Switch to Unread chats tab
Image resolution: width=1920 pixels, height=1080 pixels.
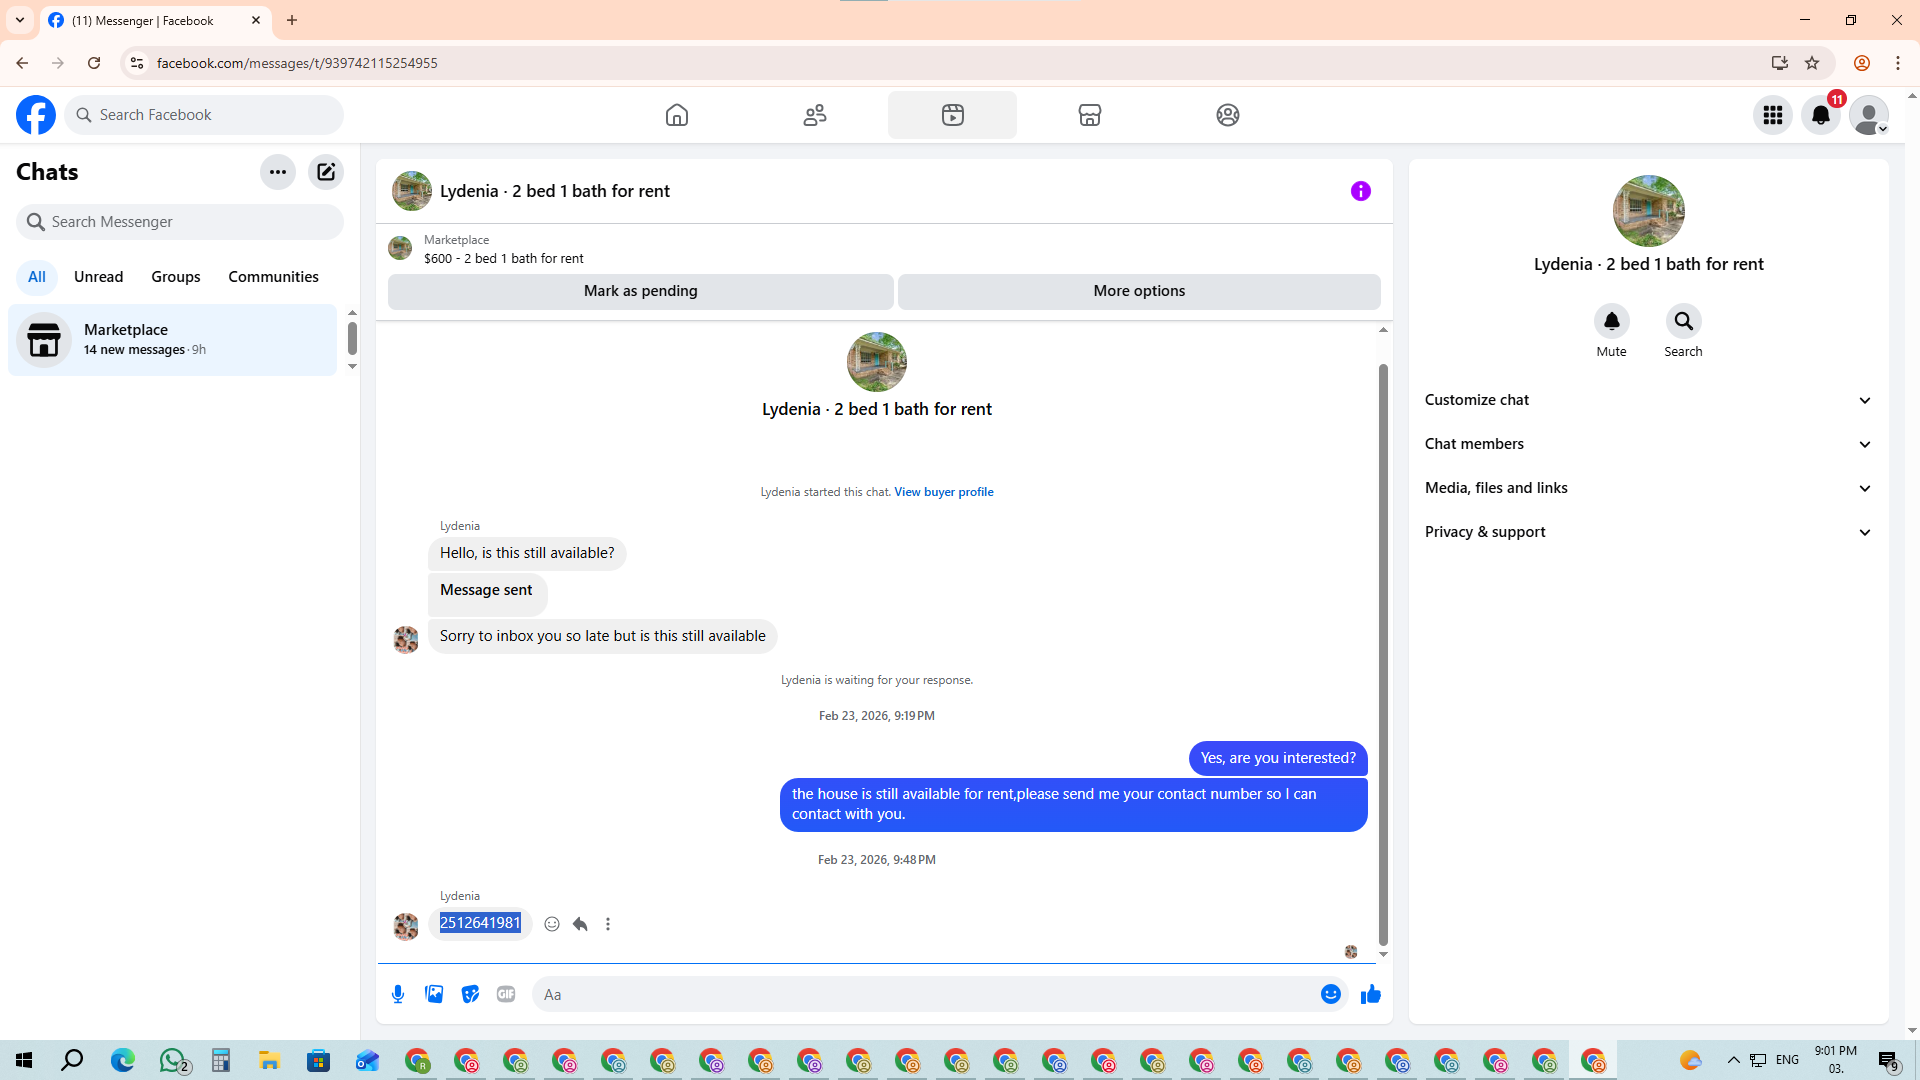[98, 277]
